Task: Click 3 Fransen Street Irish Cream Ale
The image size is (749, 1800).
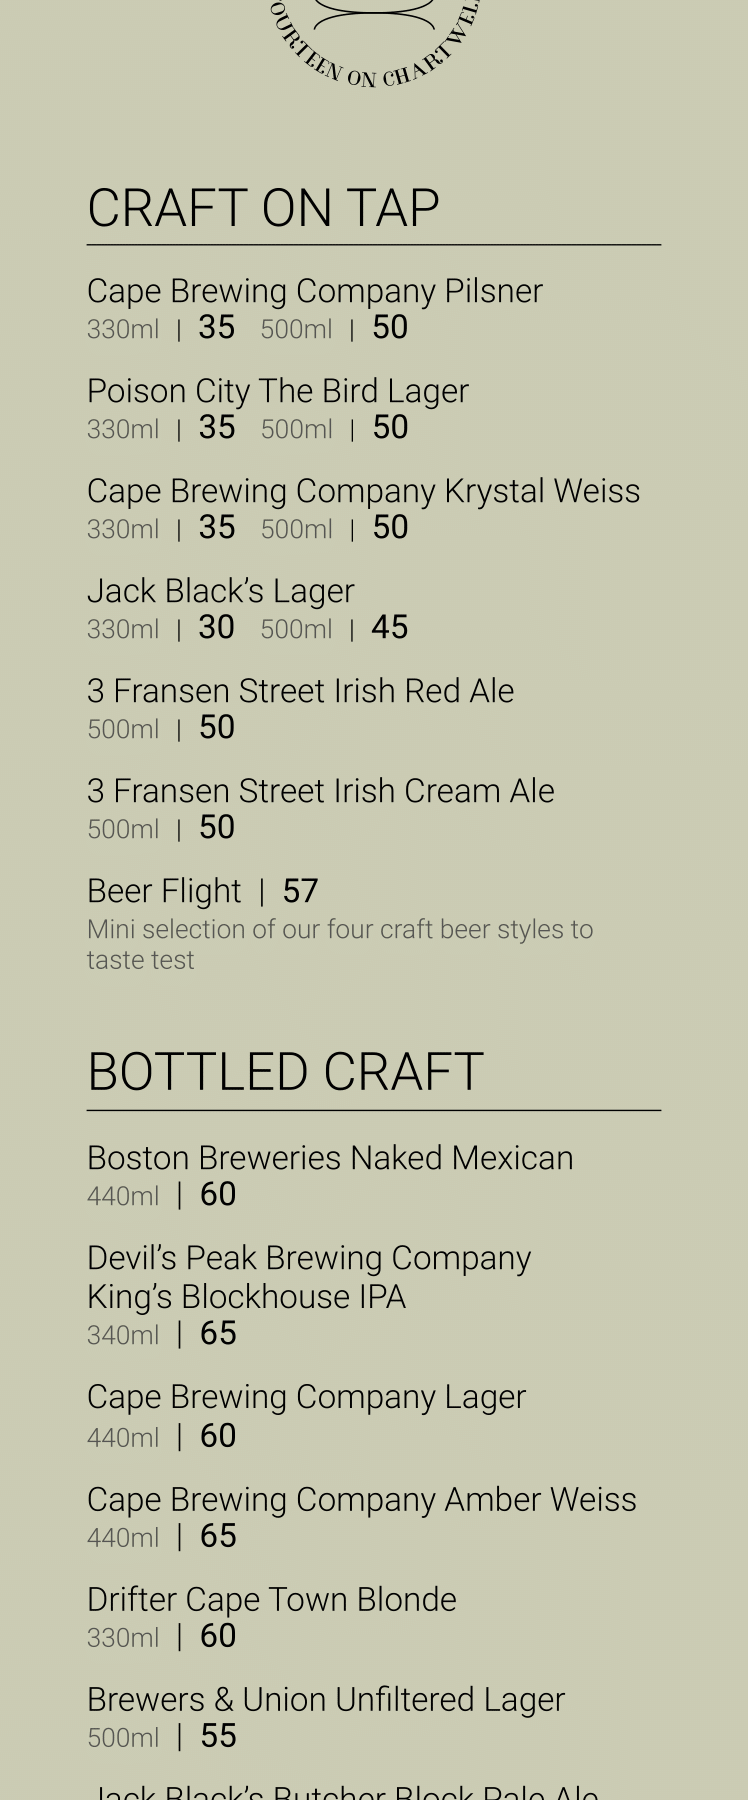Action: [x=320, y=791]
